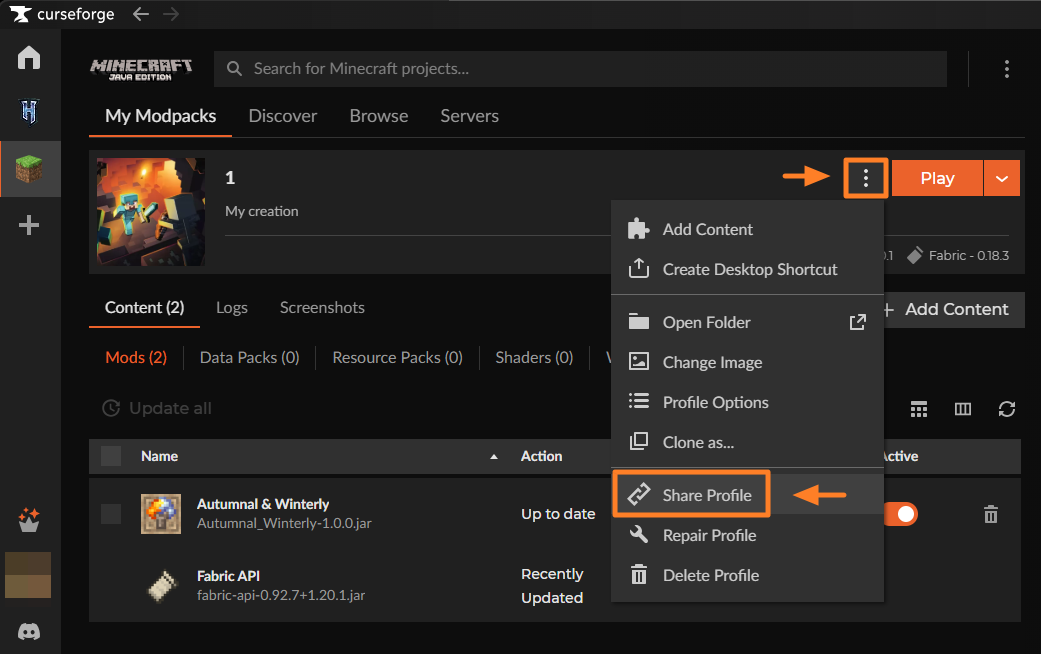Click the Autumnal & Winterly mod icon
This screenshot has height=654, width=1041.
click(161, 514)
